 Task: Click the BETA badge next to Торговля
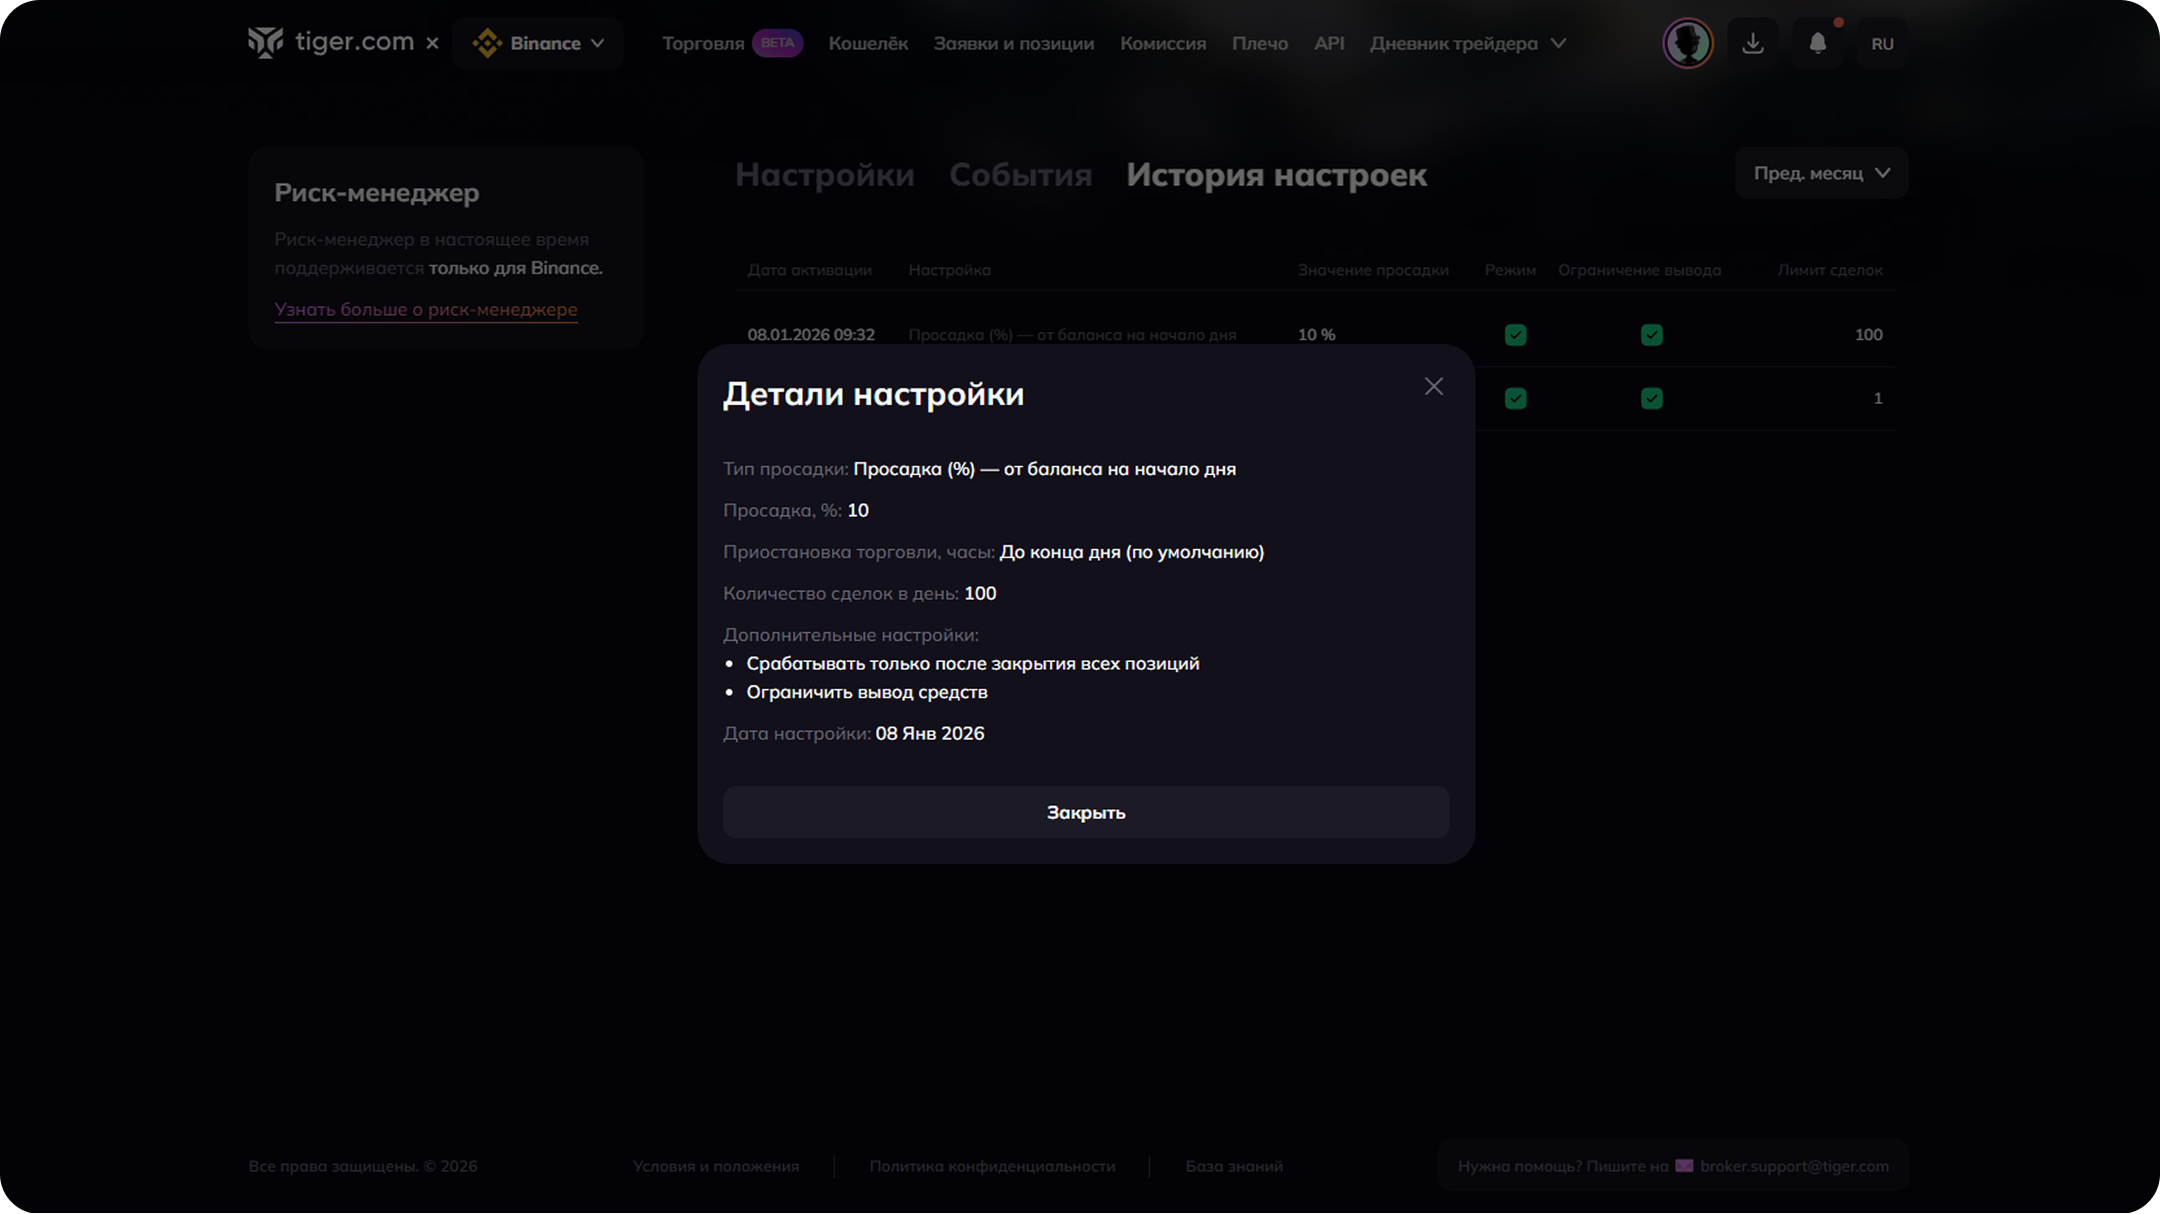point(777,43)
